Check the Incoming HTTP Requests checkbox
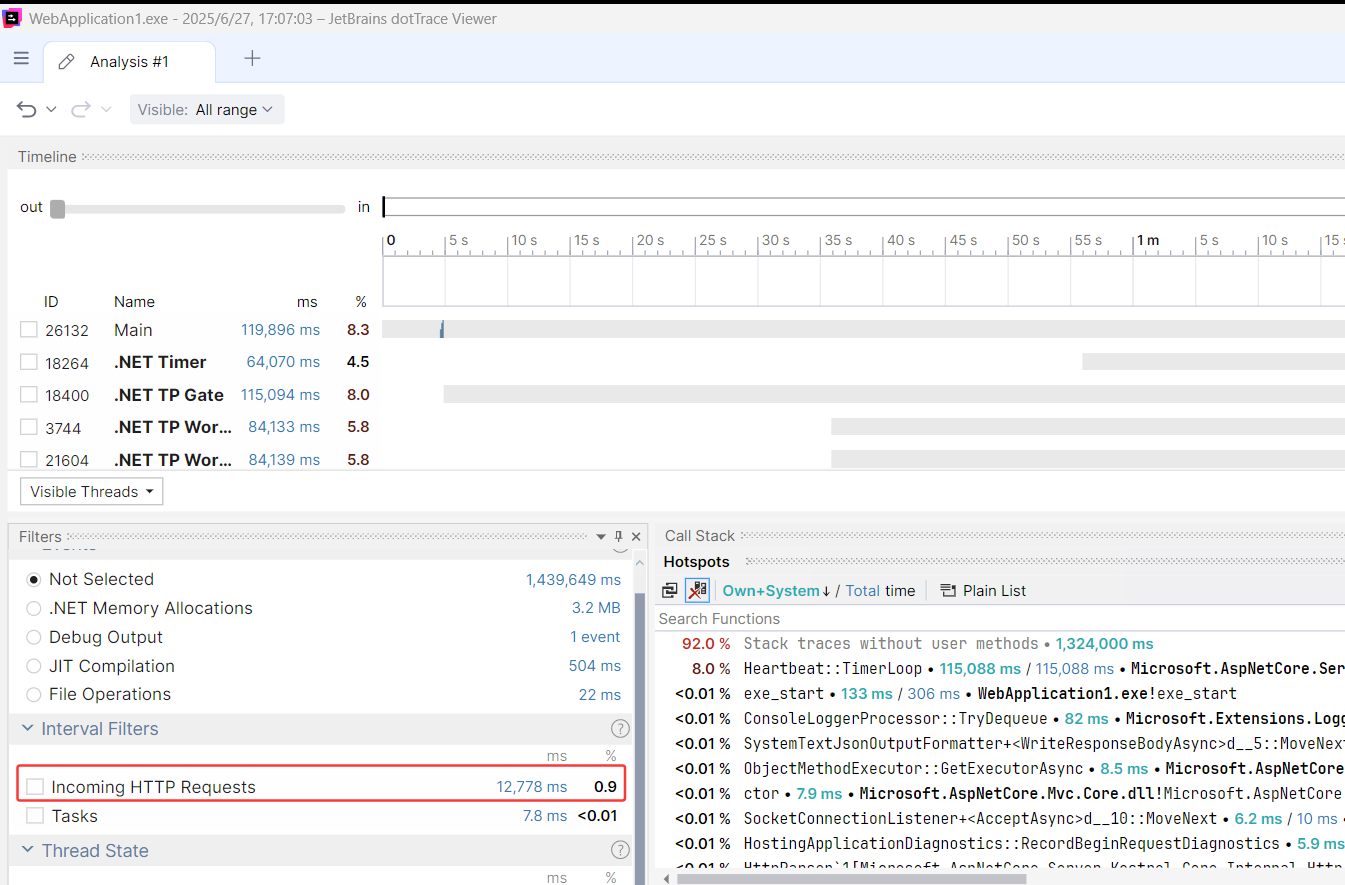This screenshot has width=1345, height=885. click(x=35, y=787)
